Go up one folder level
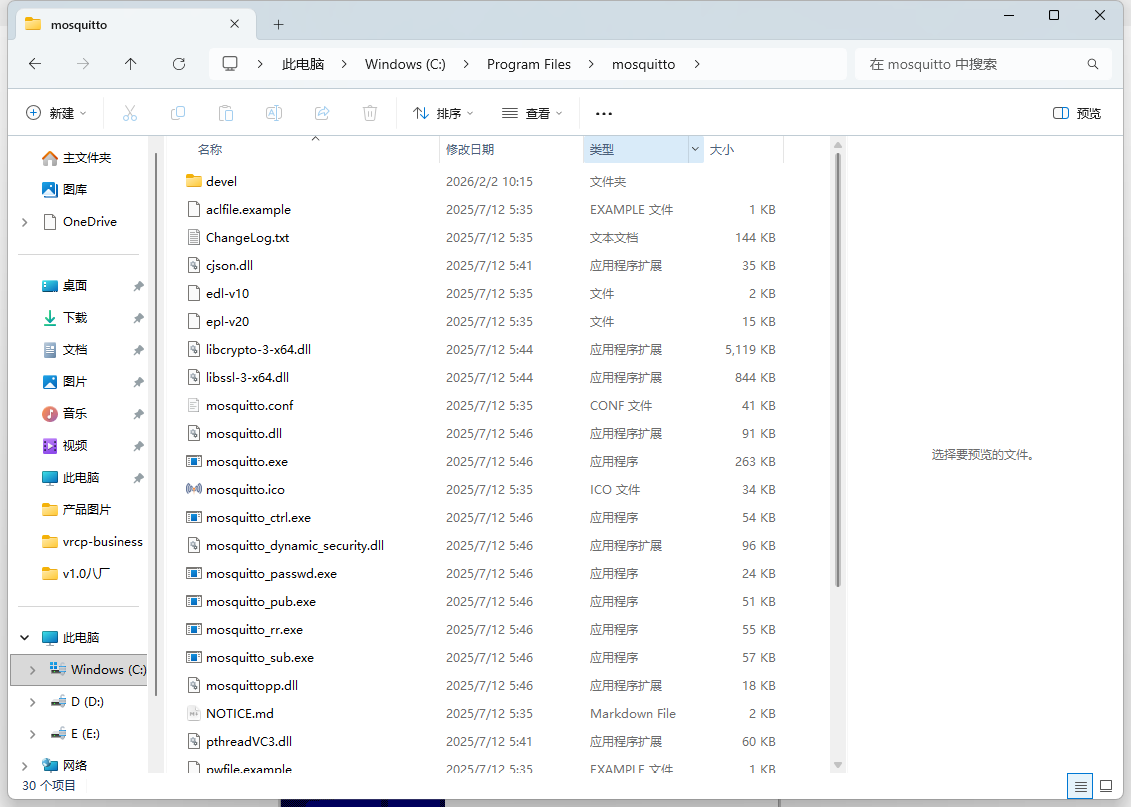This screenshot has height=807, width=1131. (131, 64)
